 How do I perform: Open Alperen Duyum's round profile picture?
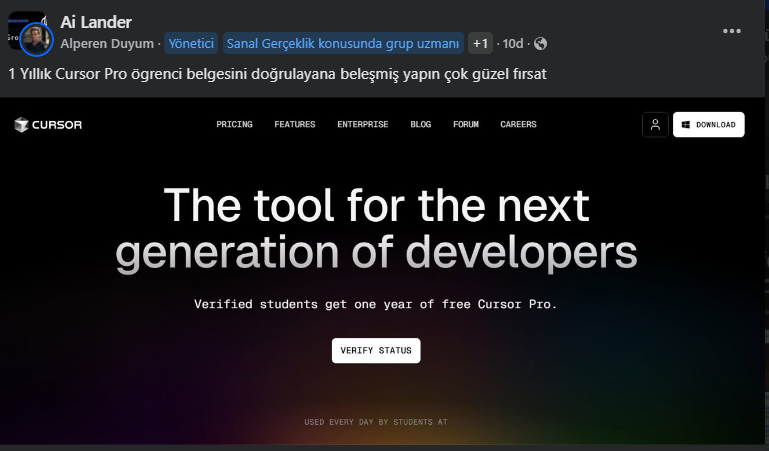36,39
